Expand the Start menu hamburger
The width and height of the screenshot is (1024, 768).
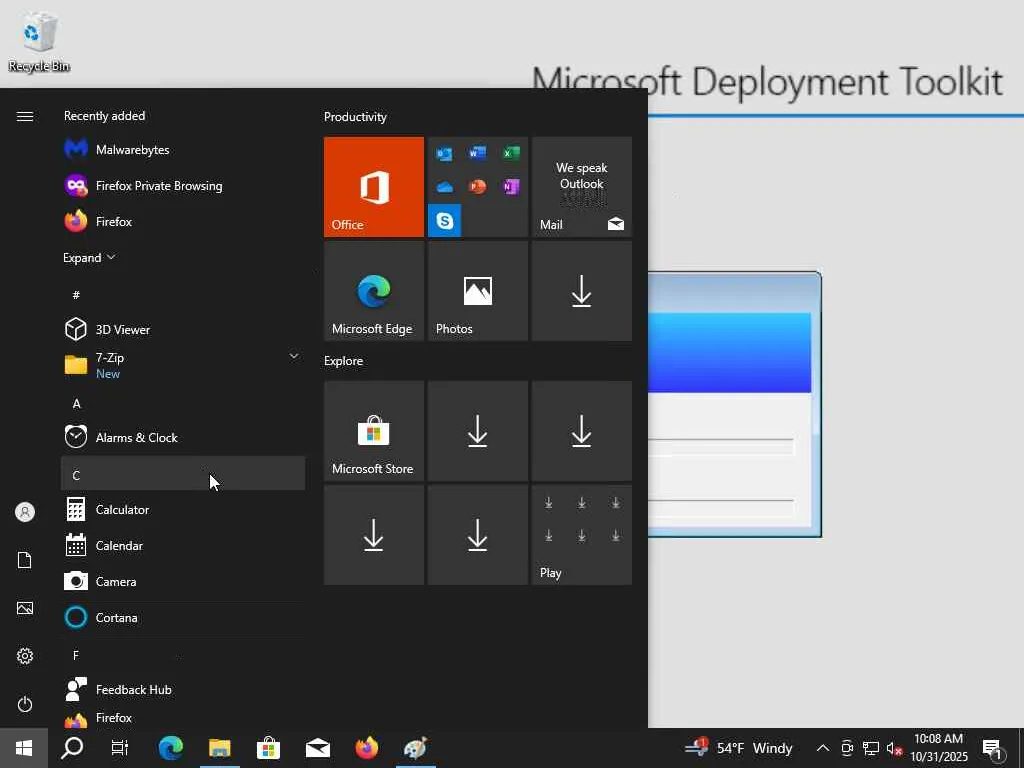pyautogui.click(x=25, y=116)
